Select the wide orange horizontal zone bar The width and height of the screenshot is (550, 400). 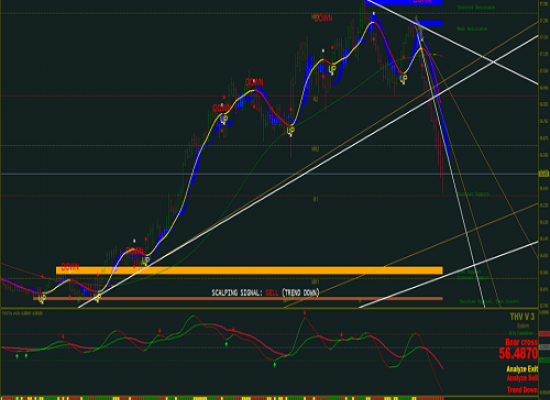[x=249, y=270]
